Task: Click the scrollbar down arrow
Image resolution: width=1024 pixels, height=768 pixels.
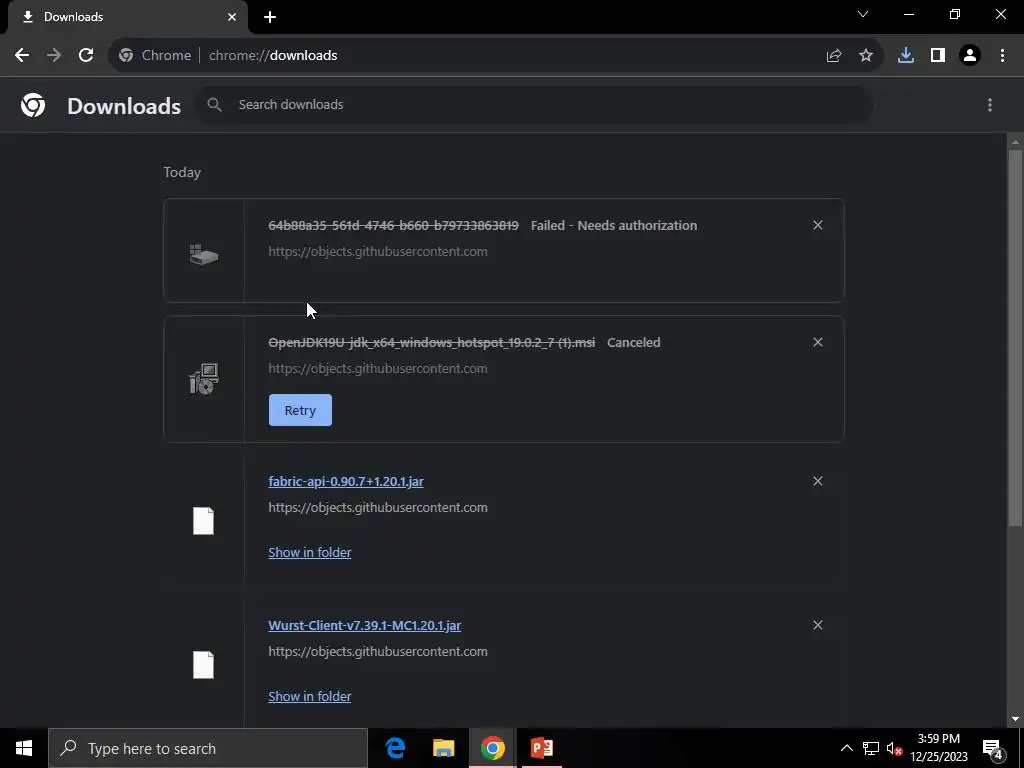Action: click(x=1015, y=719)
